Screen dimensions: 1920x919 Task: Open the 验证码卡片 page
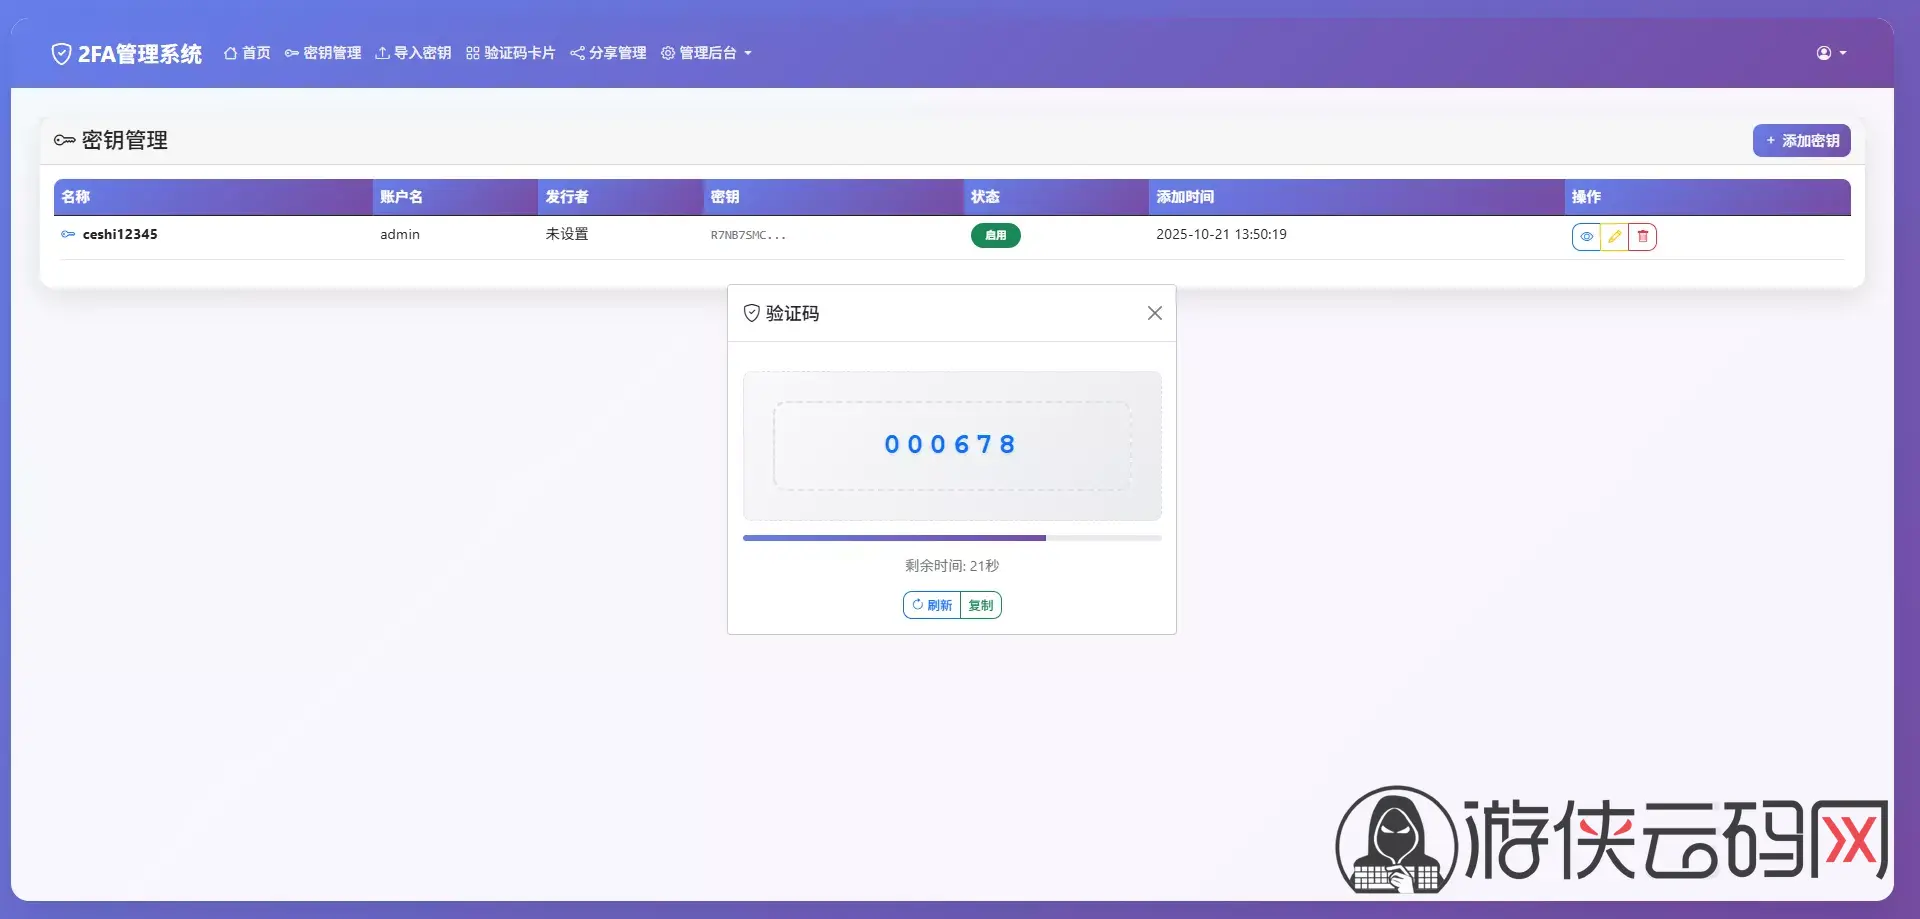click(x=510, y=53)
